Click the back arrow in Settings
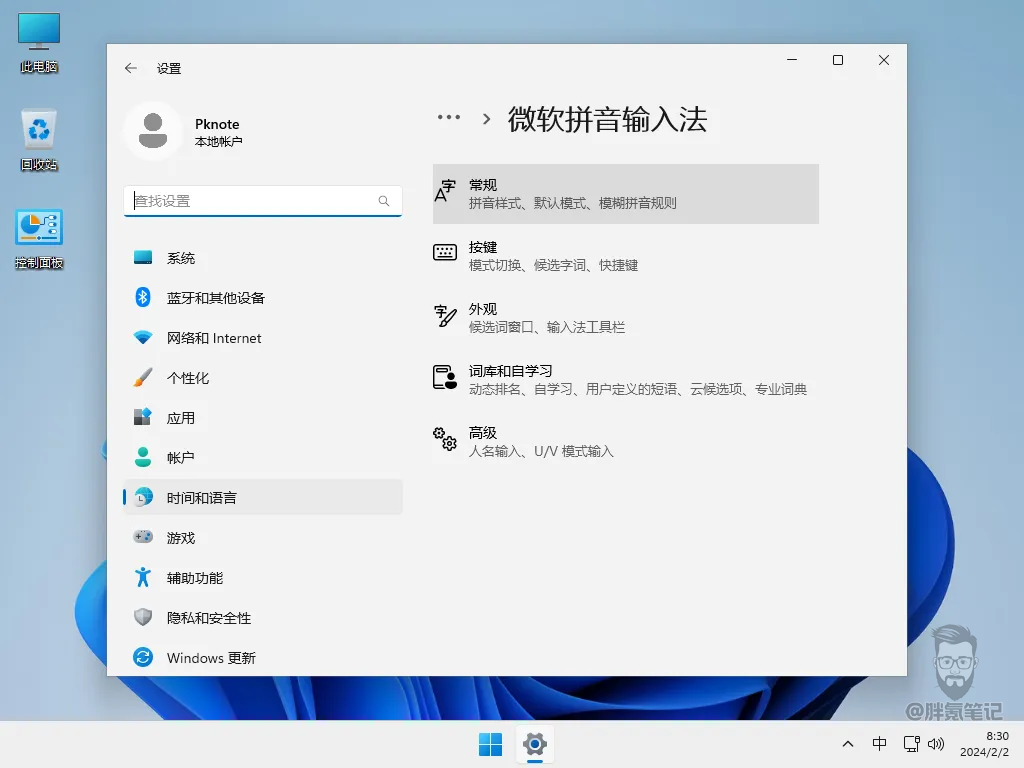1024x768 pixels. pos(131,68)
